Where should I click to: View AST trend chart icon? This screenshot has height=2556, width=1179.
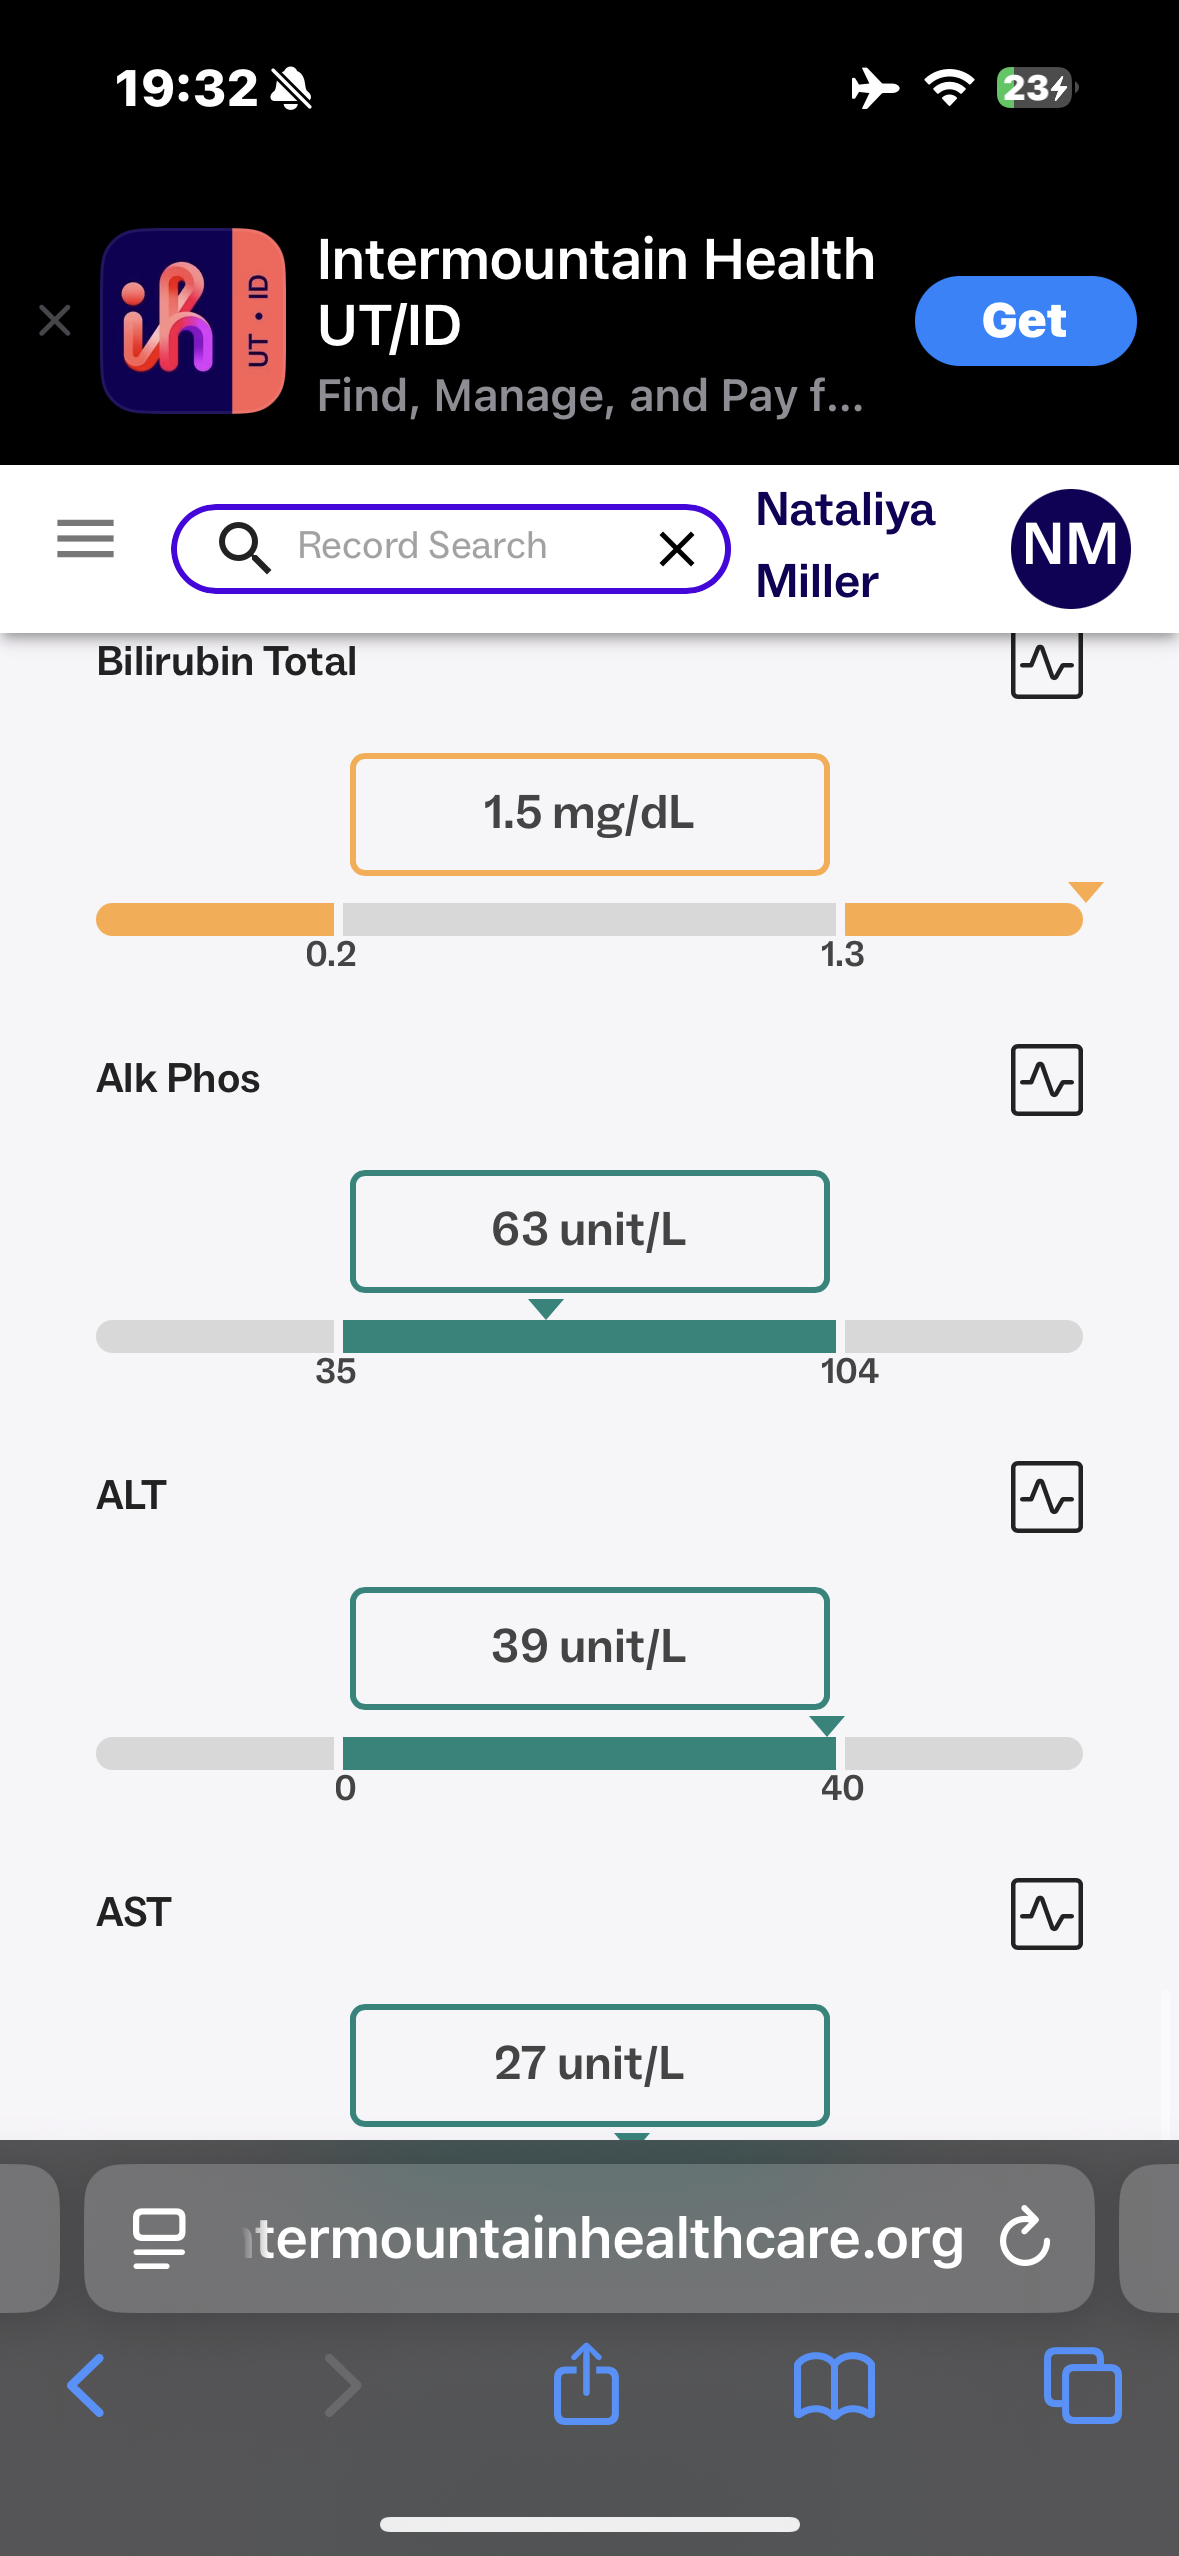pyautogui.click(x=1046, y=1914)
